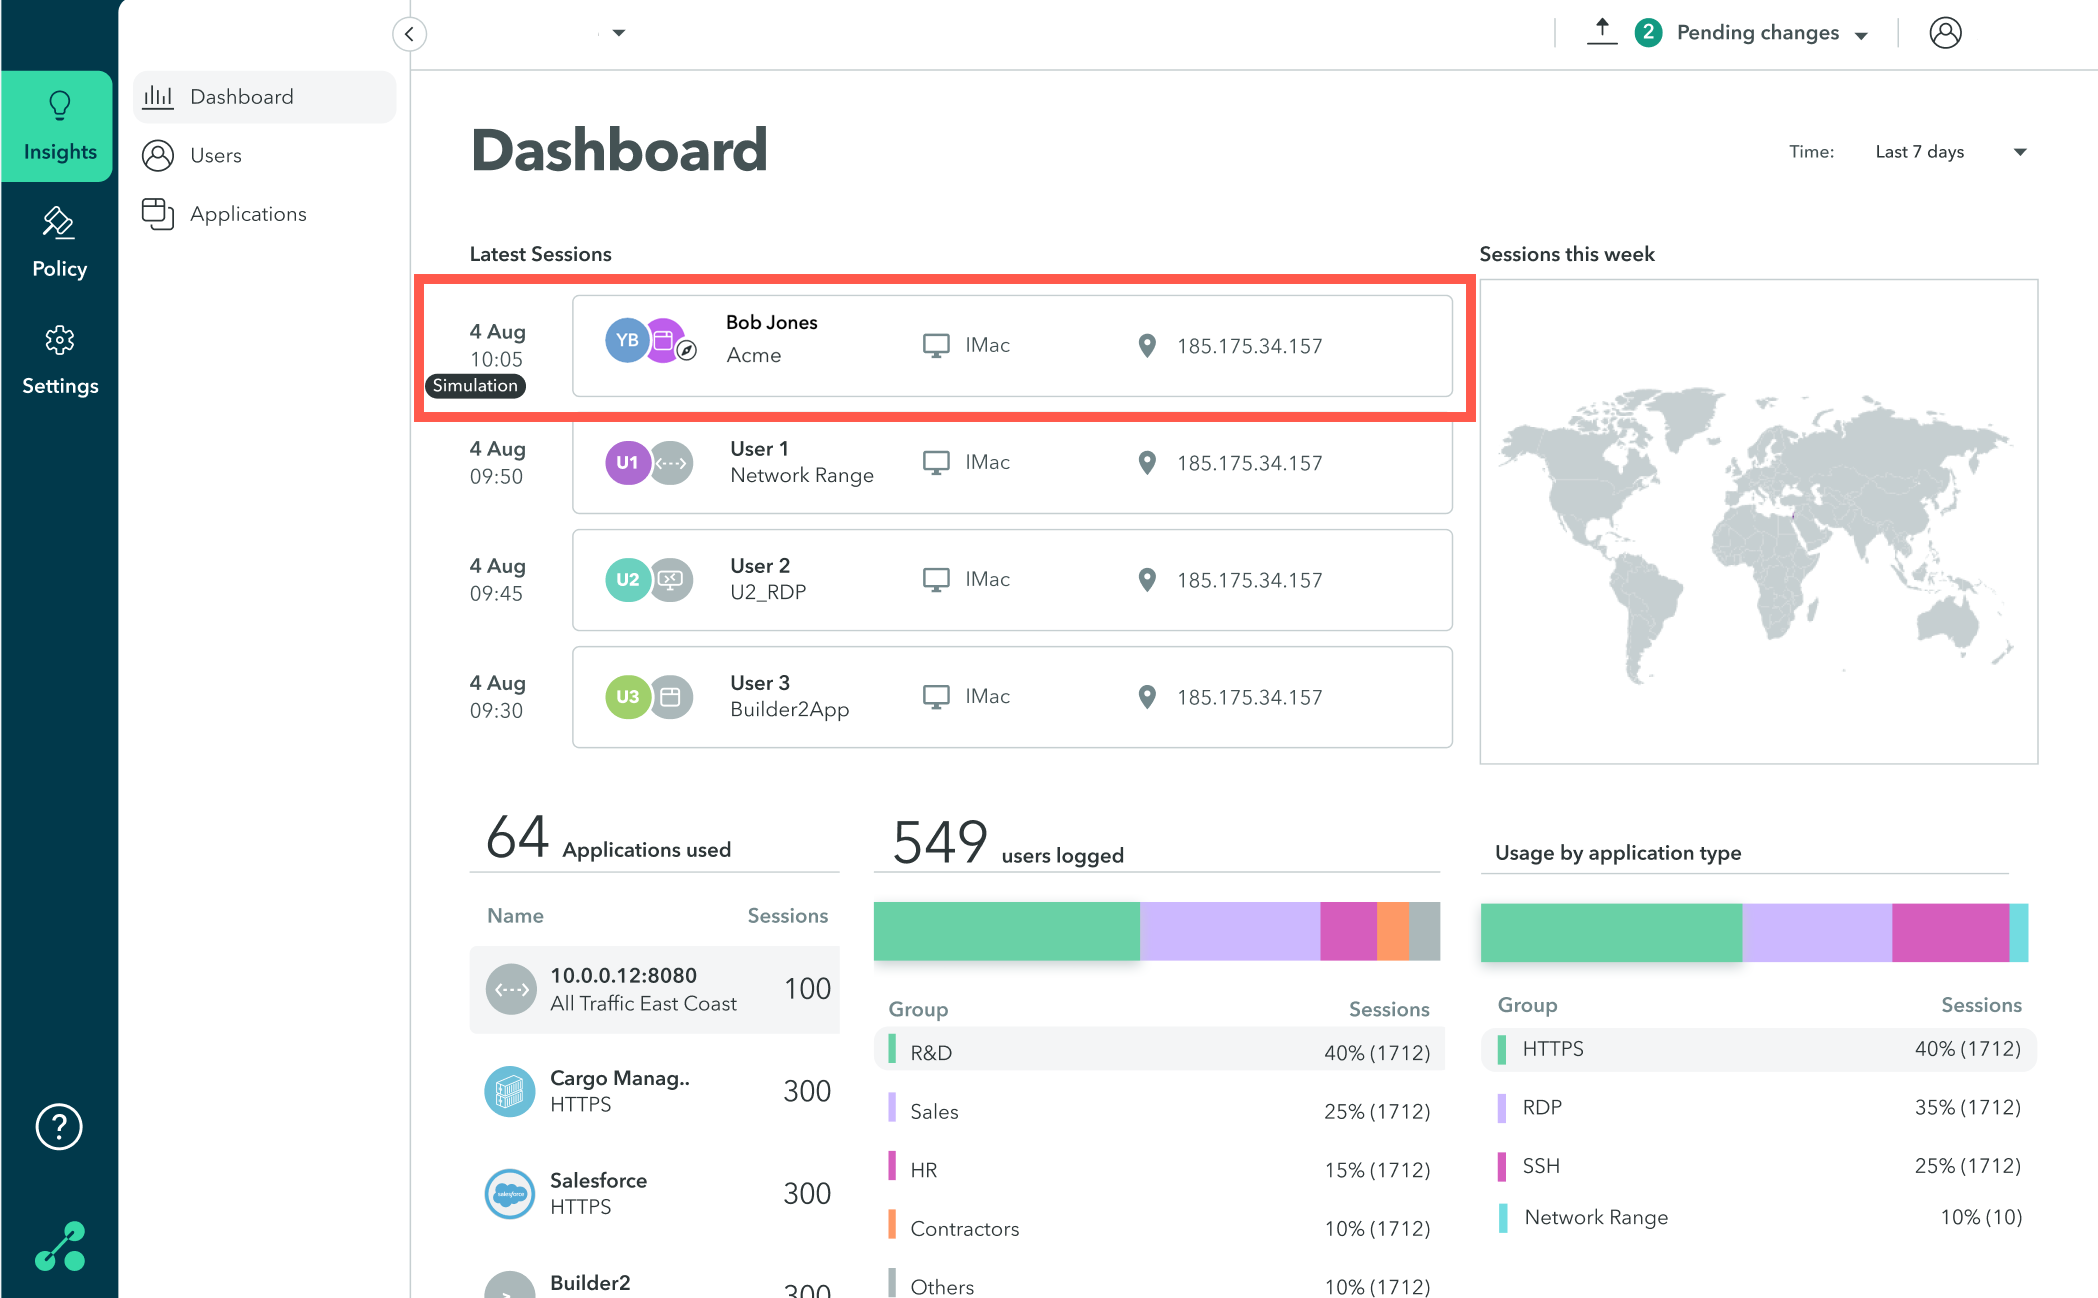Image resolution: width=2098 pixels, height=1298 pixels.
Task: Select the HTTPS usage type row
Action: [1758, 1049]
